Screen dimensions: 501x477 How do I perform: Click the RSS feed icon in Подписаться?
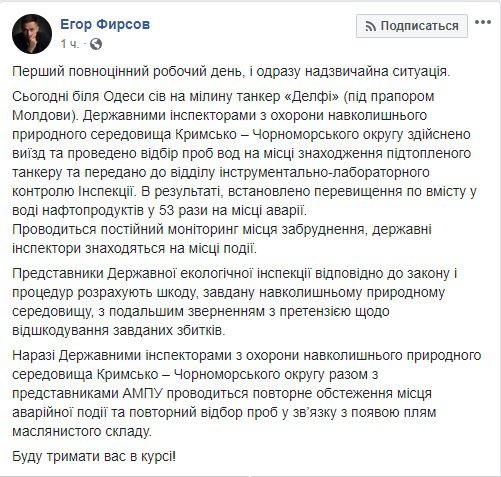pos(371,26)
